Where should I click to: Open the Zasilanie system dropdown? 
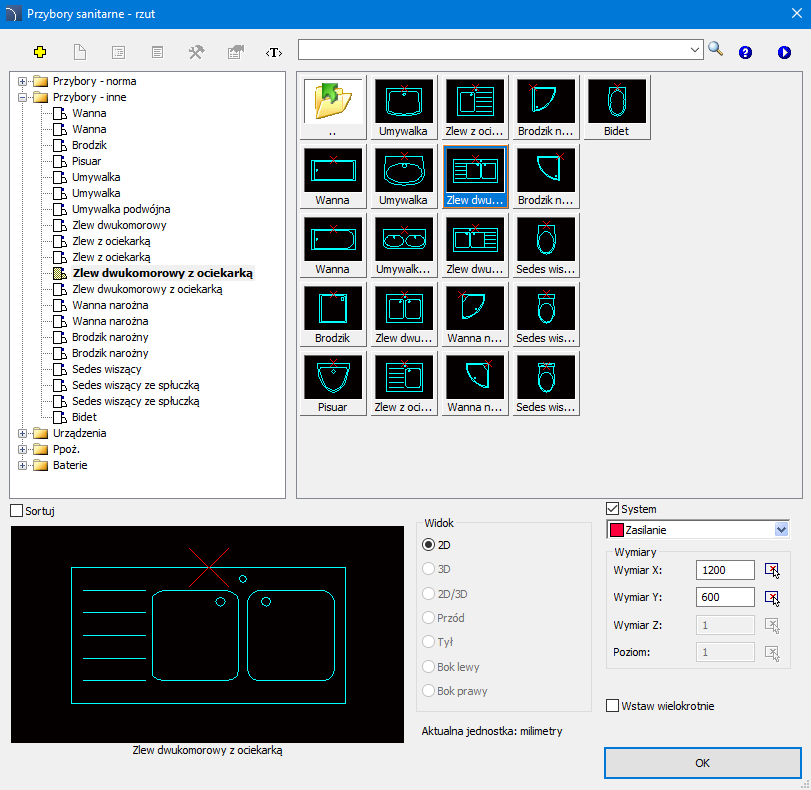tap(781, 530)
